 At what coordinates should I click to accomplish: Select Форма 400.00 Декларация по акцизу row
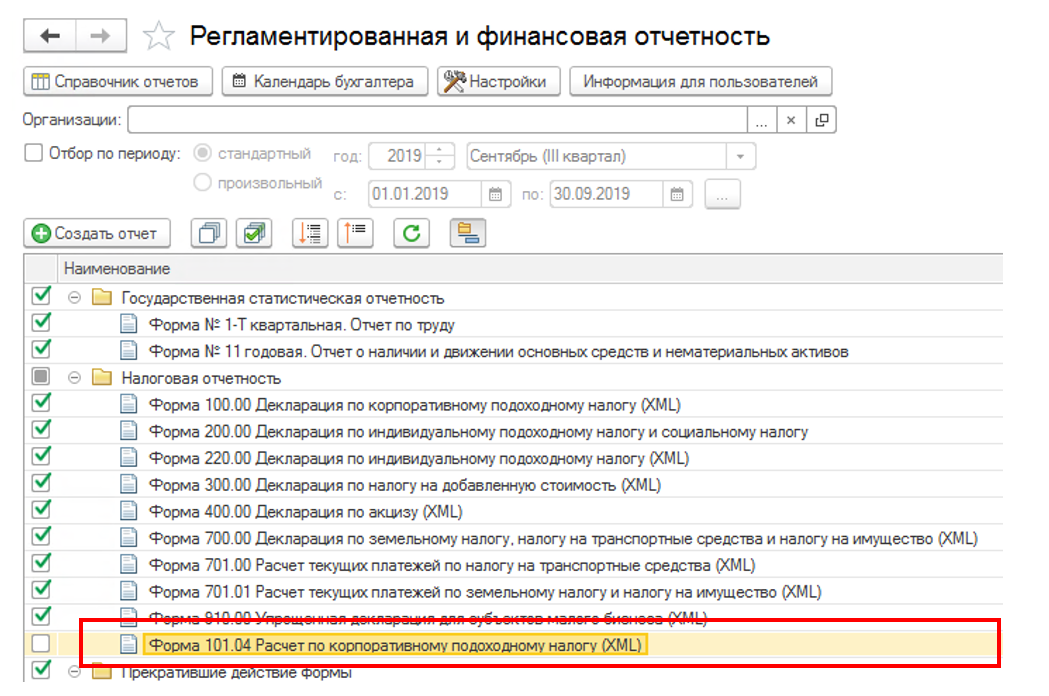305,512
